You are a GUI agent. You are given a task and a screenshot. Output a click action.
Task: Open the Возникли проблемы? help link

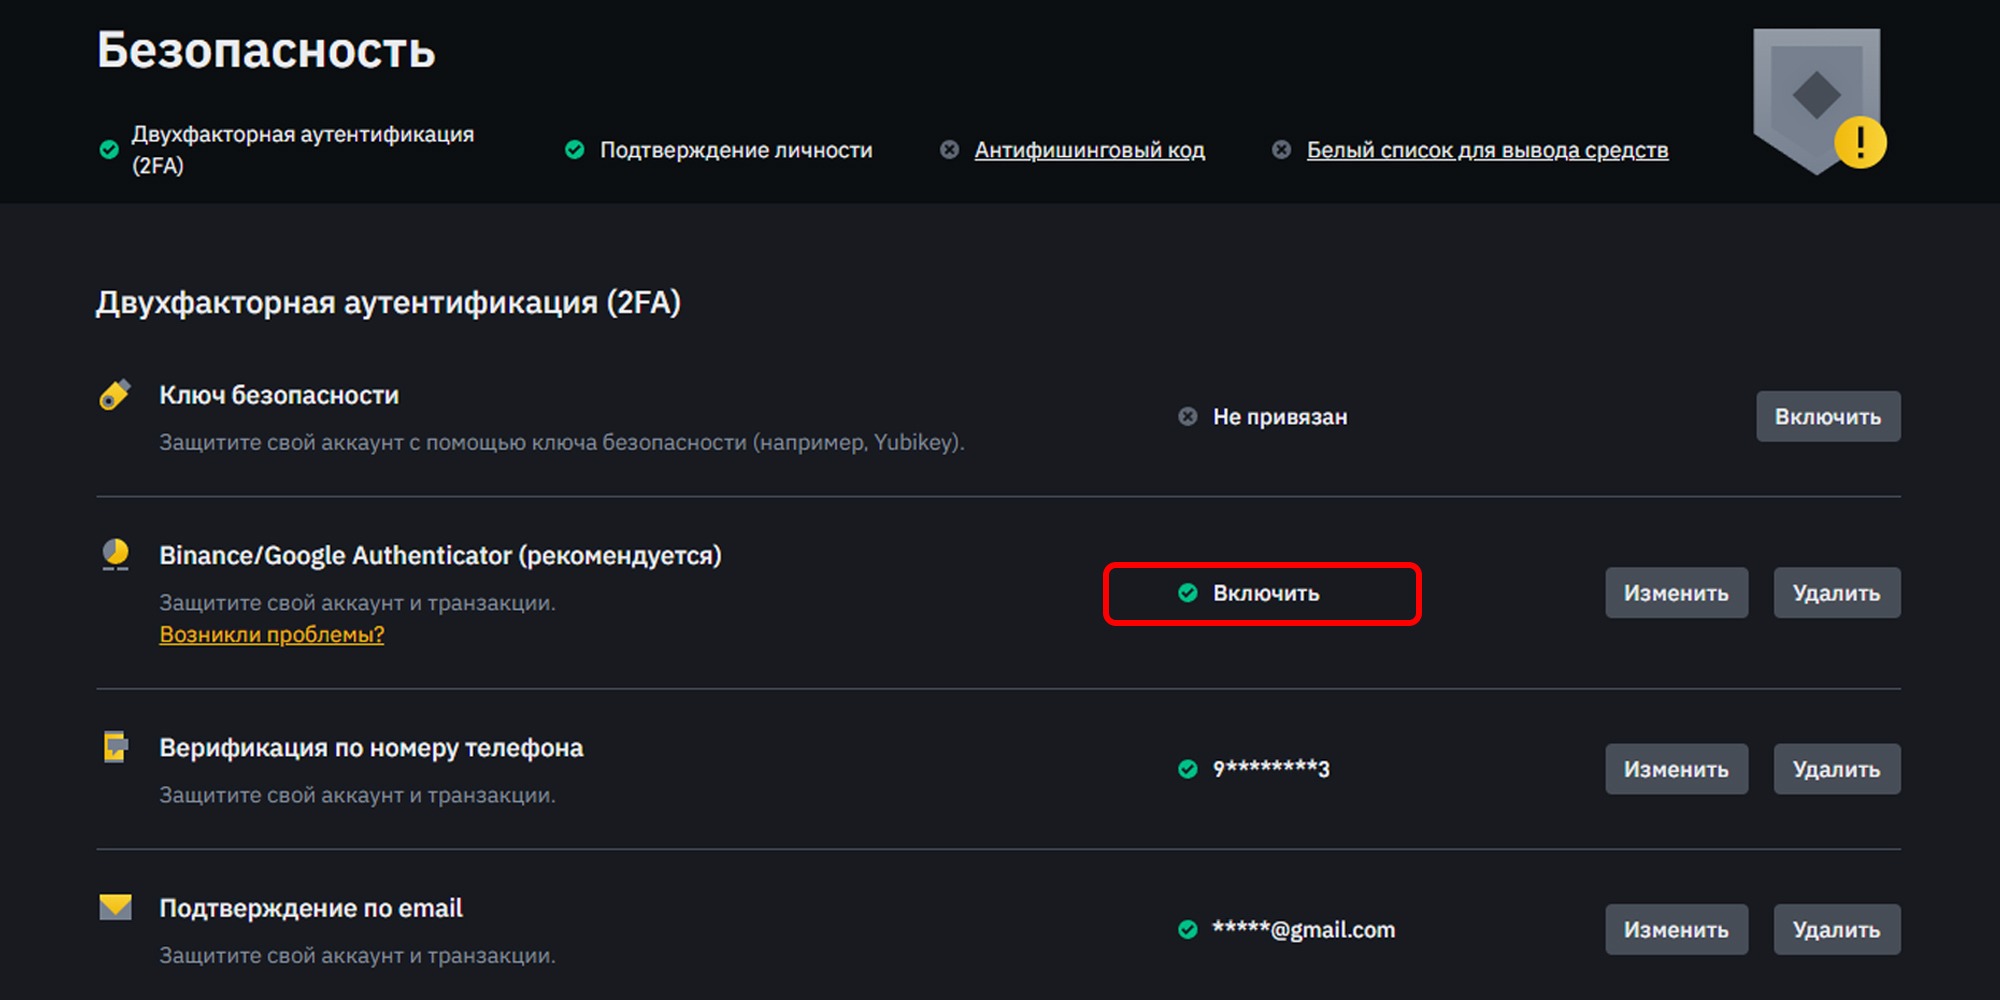(x=271, y=634)
